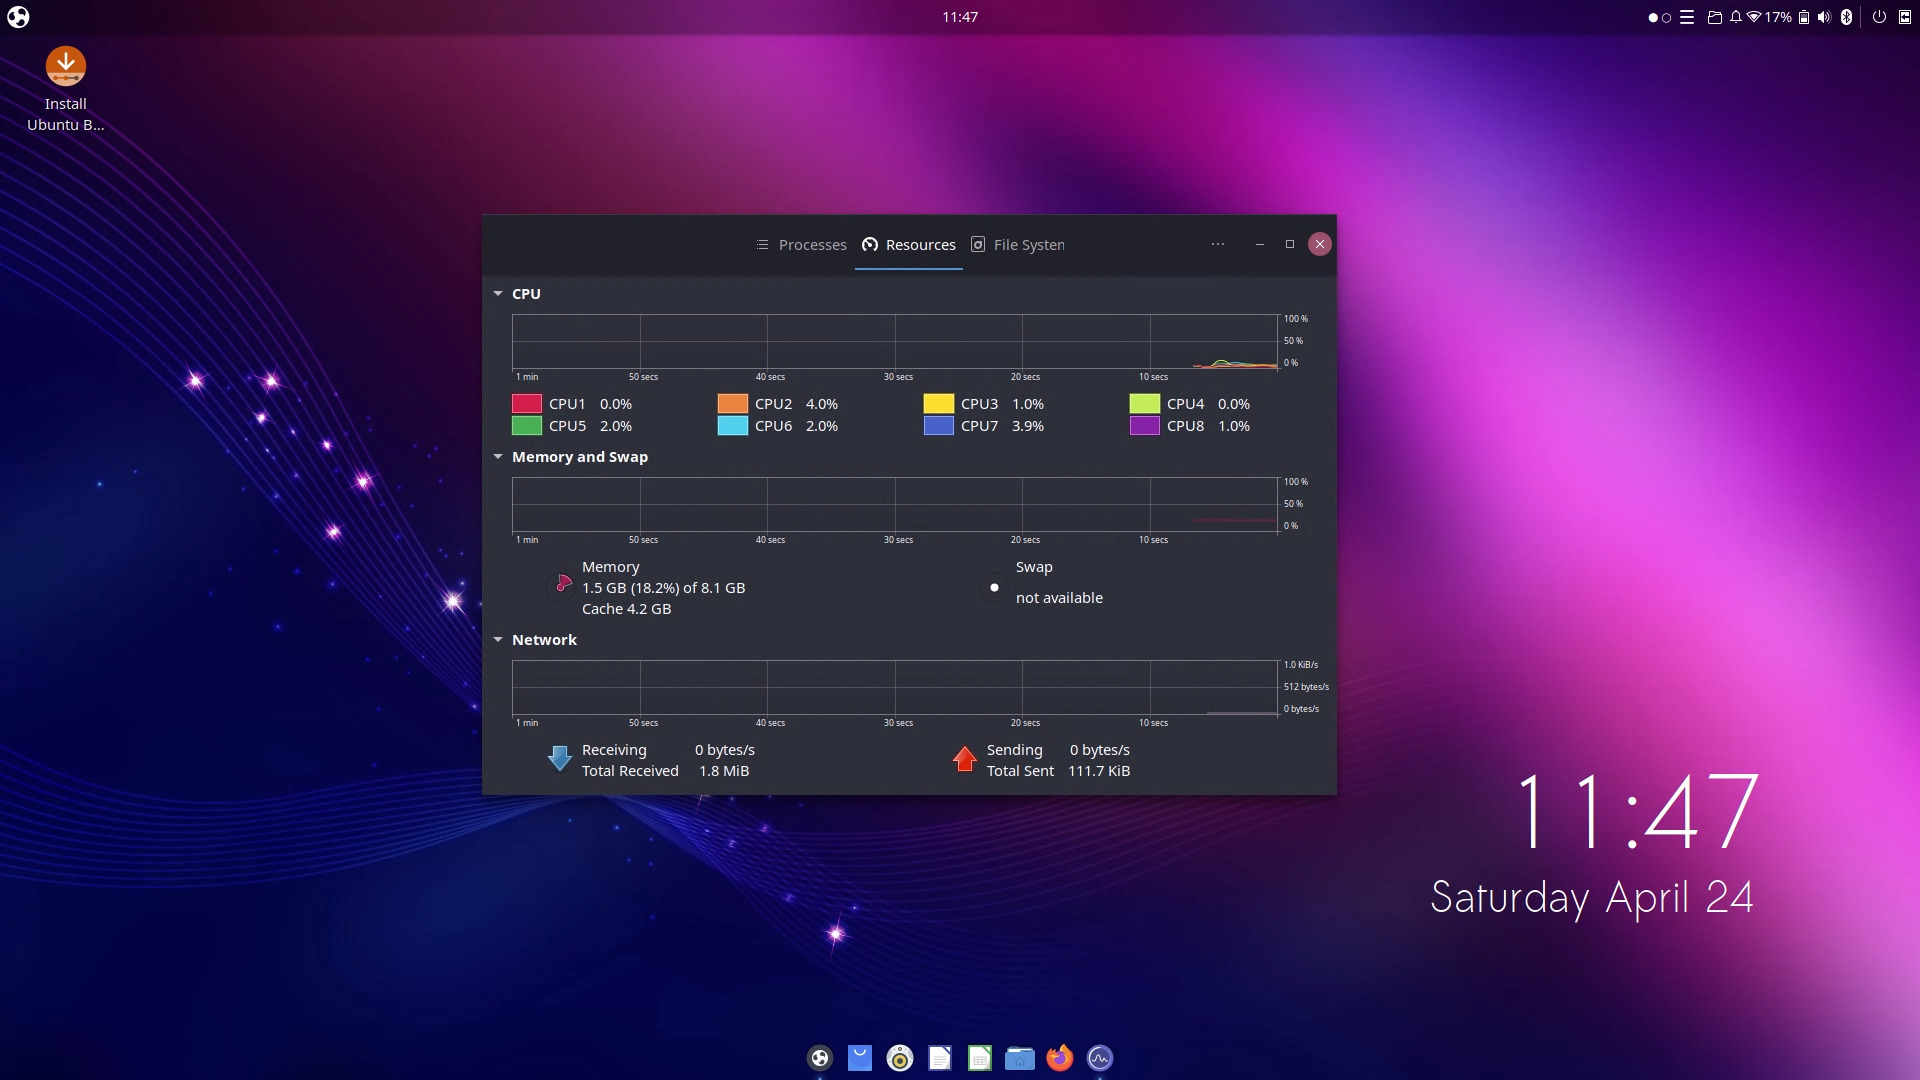Open the System Monitor options menu
This screenshot has height=1080, width=1920.
point(1217,244)
